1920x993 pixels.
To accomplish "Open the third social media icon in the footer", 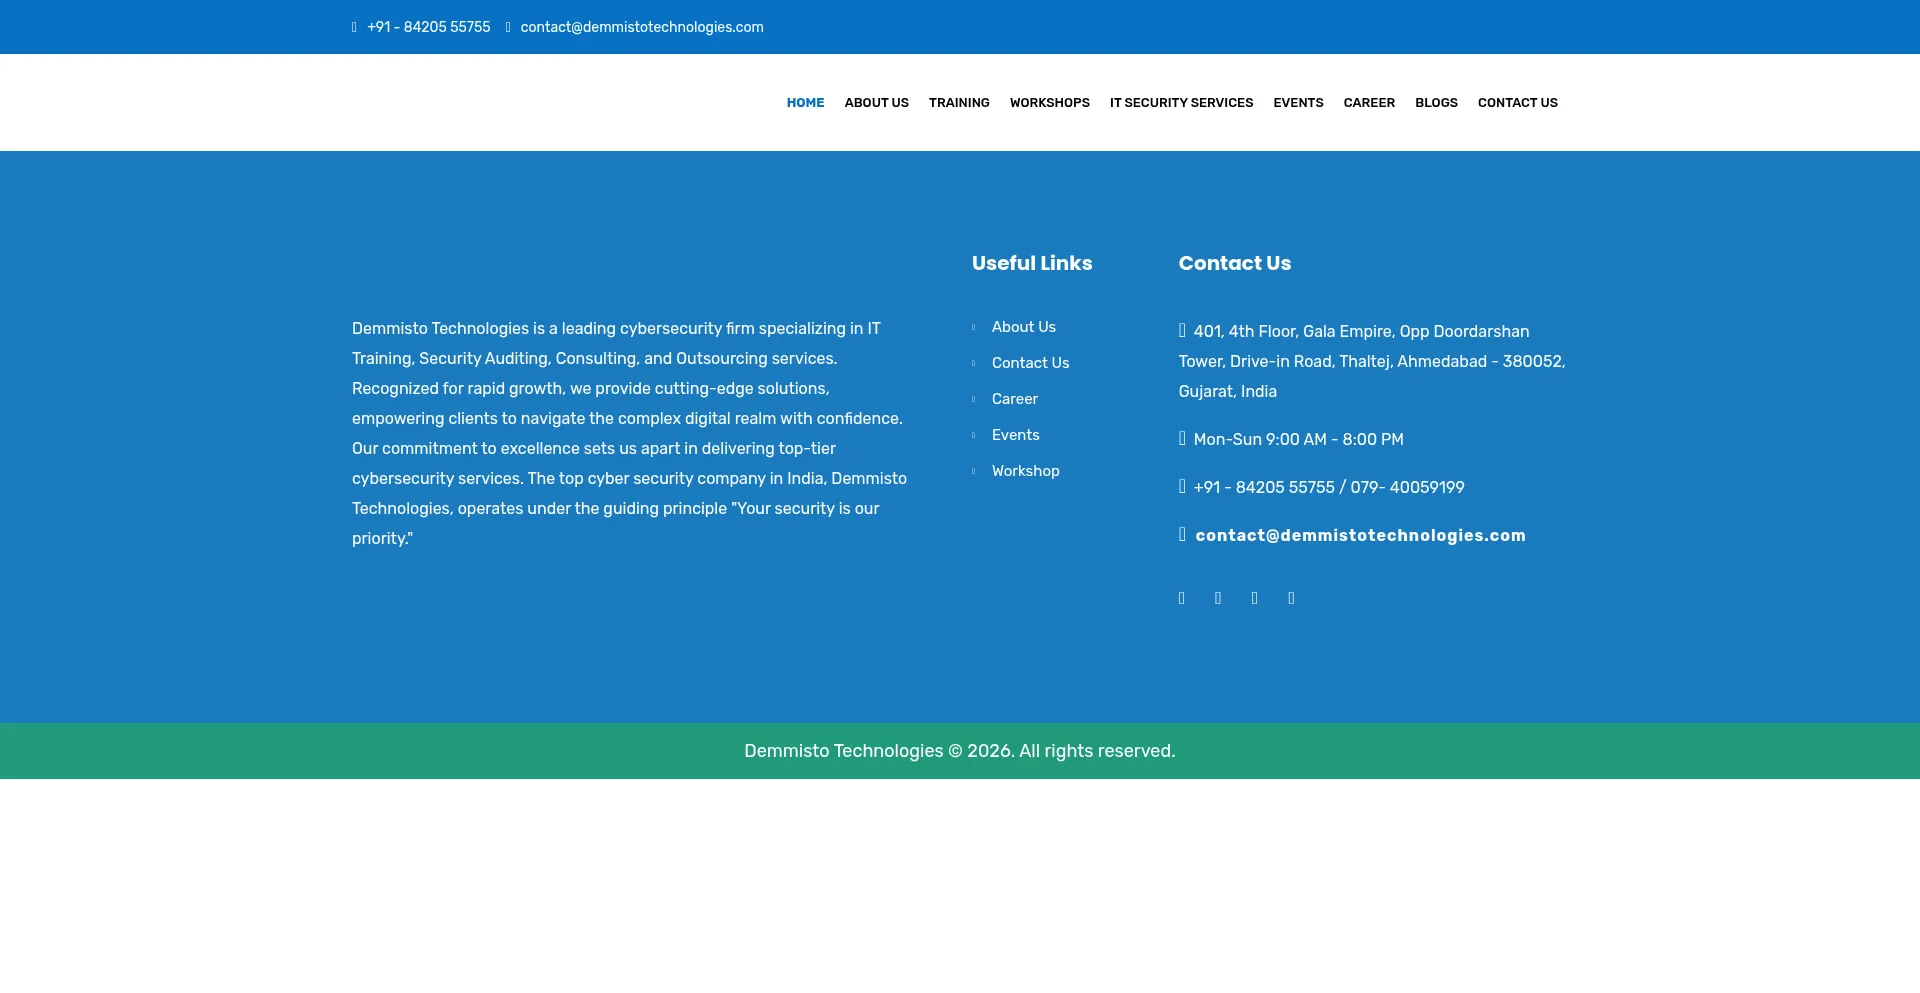I will coord(1255,598).
